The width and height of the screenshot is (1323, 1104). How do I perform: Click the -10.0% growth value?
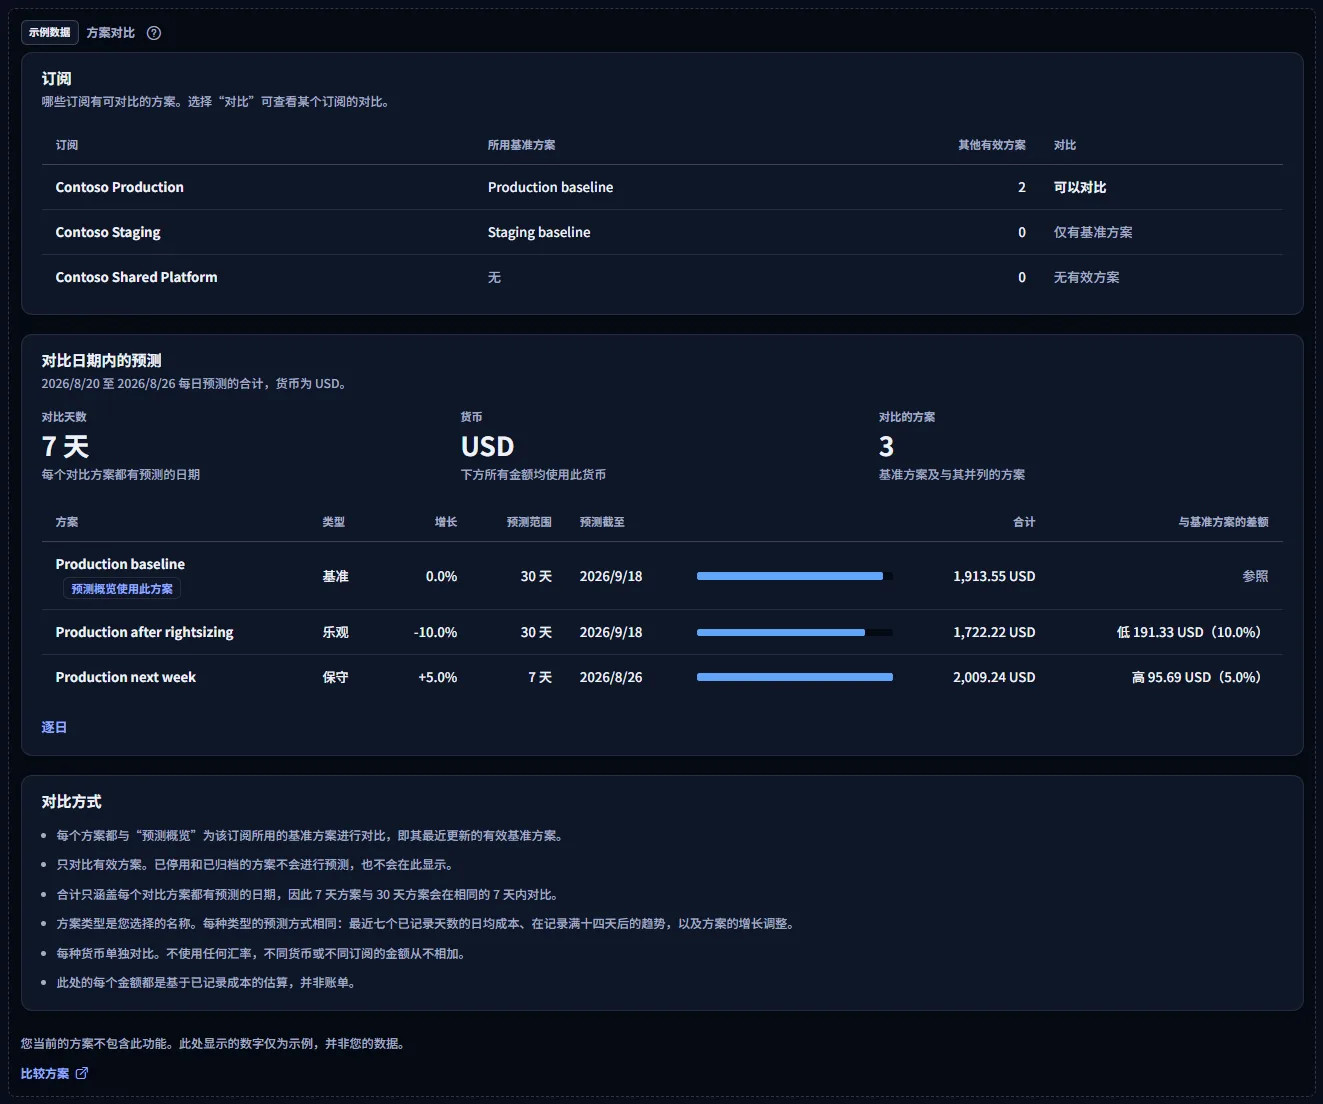point(436,632)
